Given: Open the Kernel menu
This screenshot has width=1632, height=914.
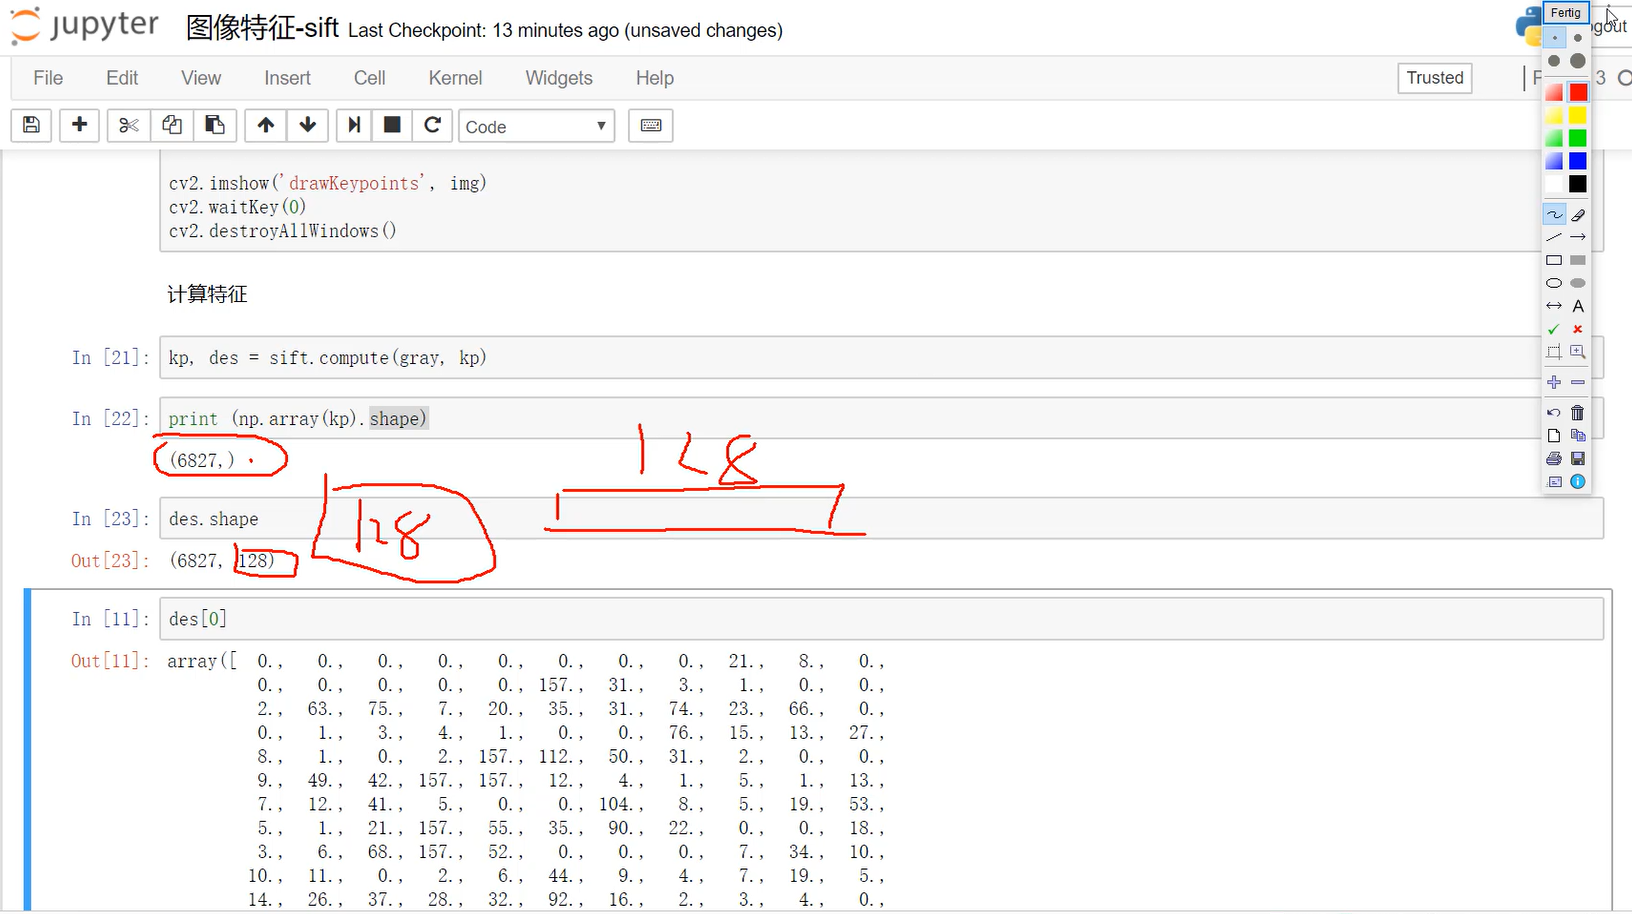Looking at the screenshot, I should click(455, 78).
